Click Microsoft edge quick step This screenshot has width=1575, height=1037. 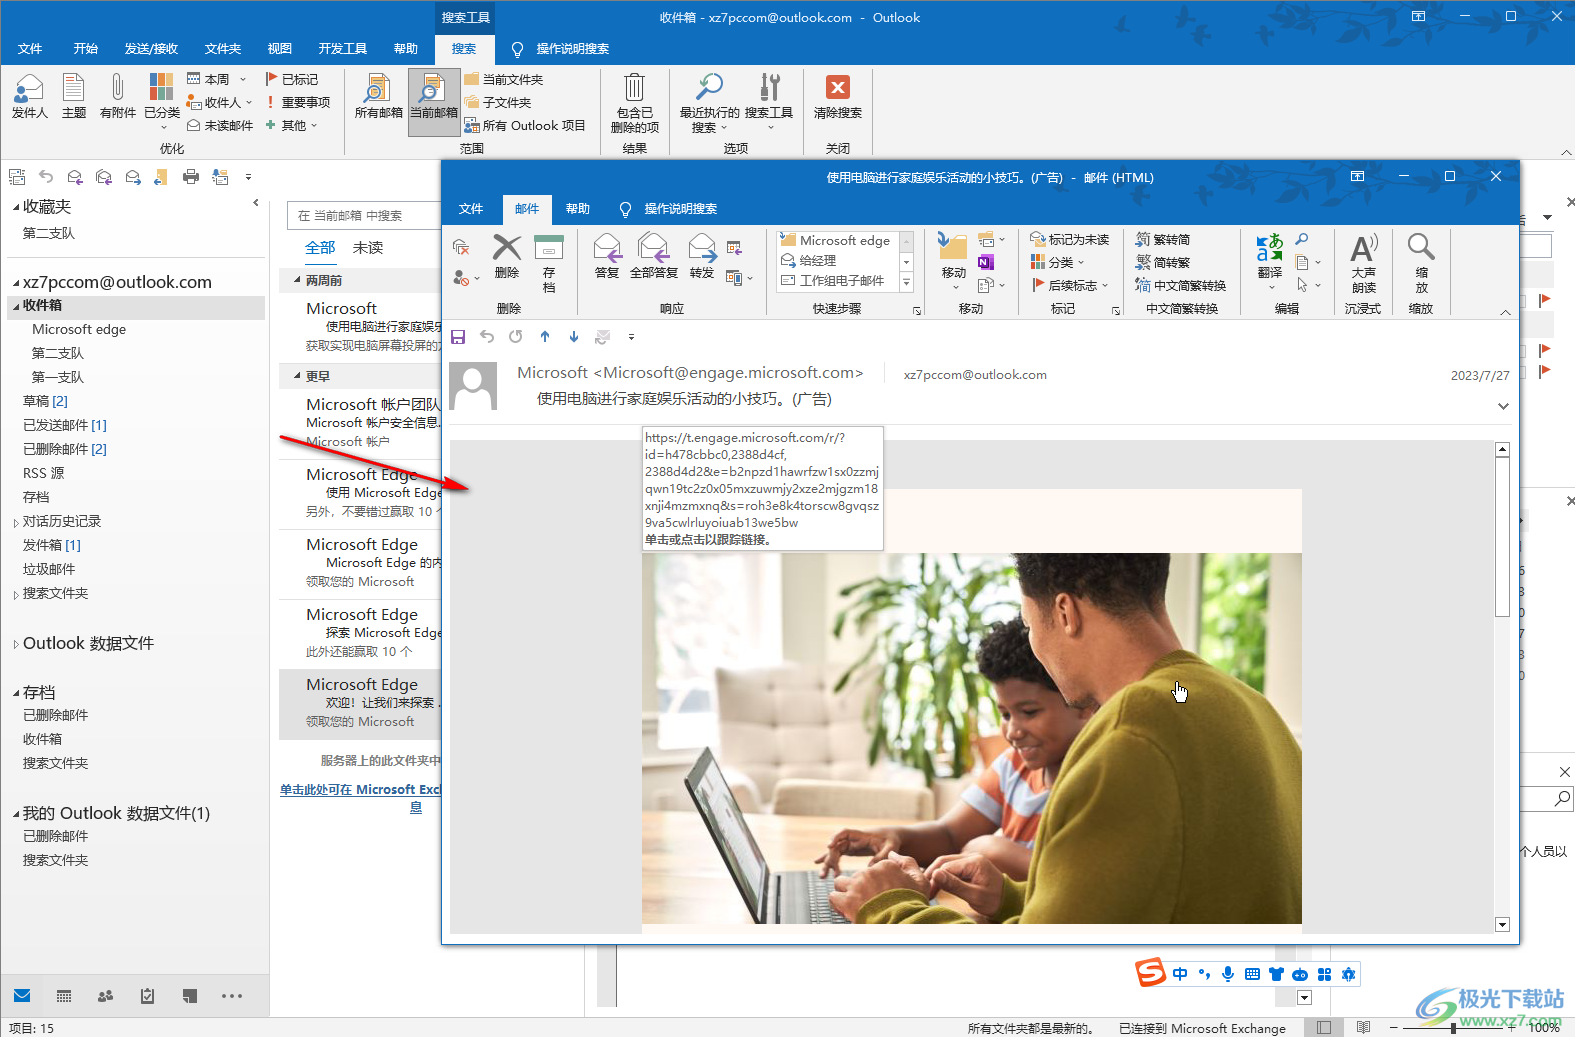pyautogui.click(x=838, y=240)
